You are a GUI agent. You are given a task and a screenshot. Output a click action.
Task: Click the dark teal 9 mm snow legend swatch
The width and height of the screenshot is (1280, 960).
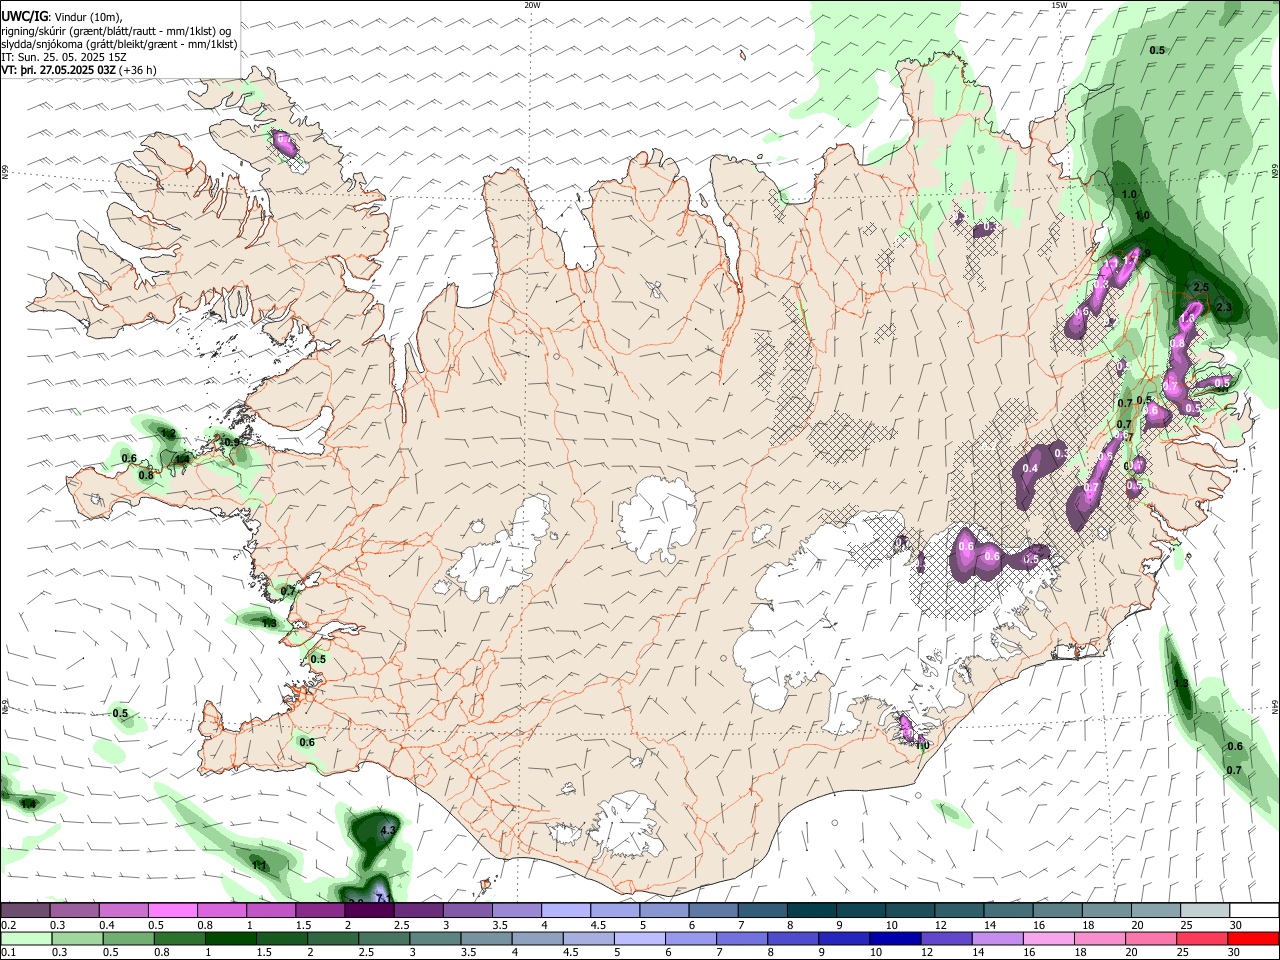coord(862,910)
